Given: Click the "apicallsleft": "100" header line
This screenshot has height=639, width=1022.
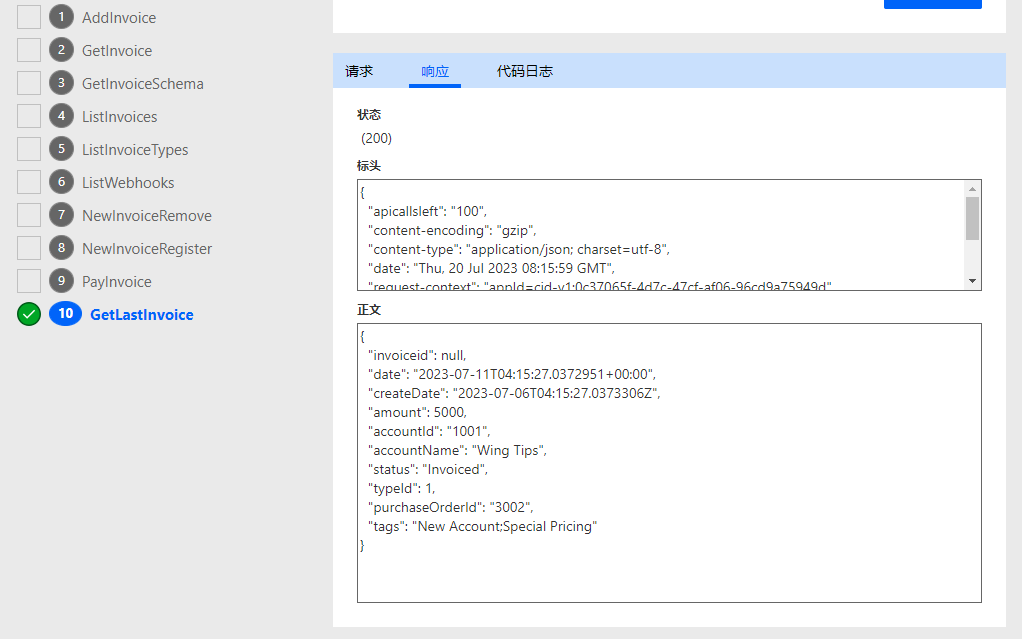Looking at the screenshot, I should pos(428,211).
